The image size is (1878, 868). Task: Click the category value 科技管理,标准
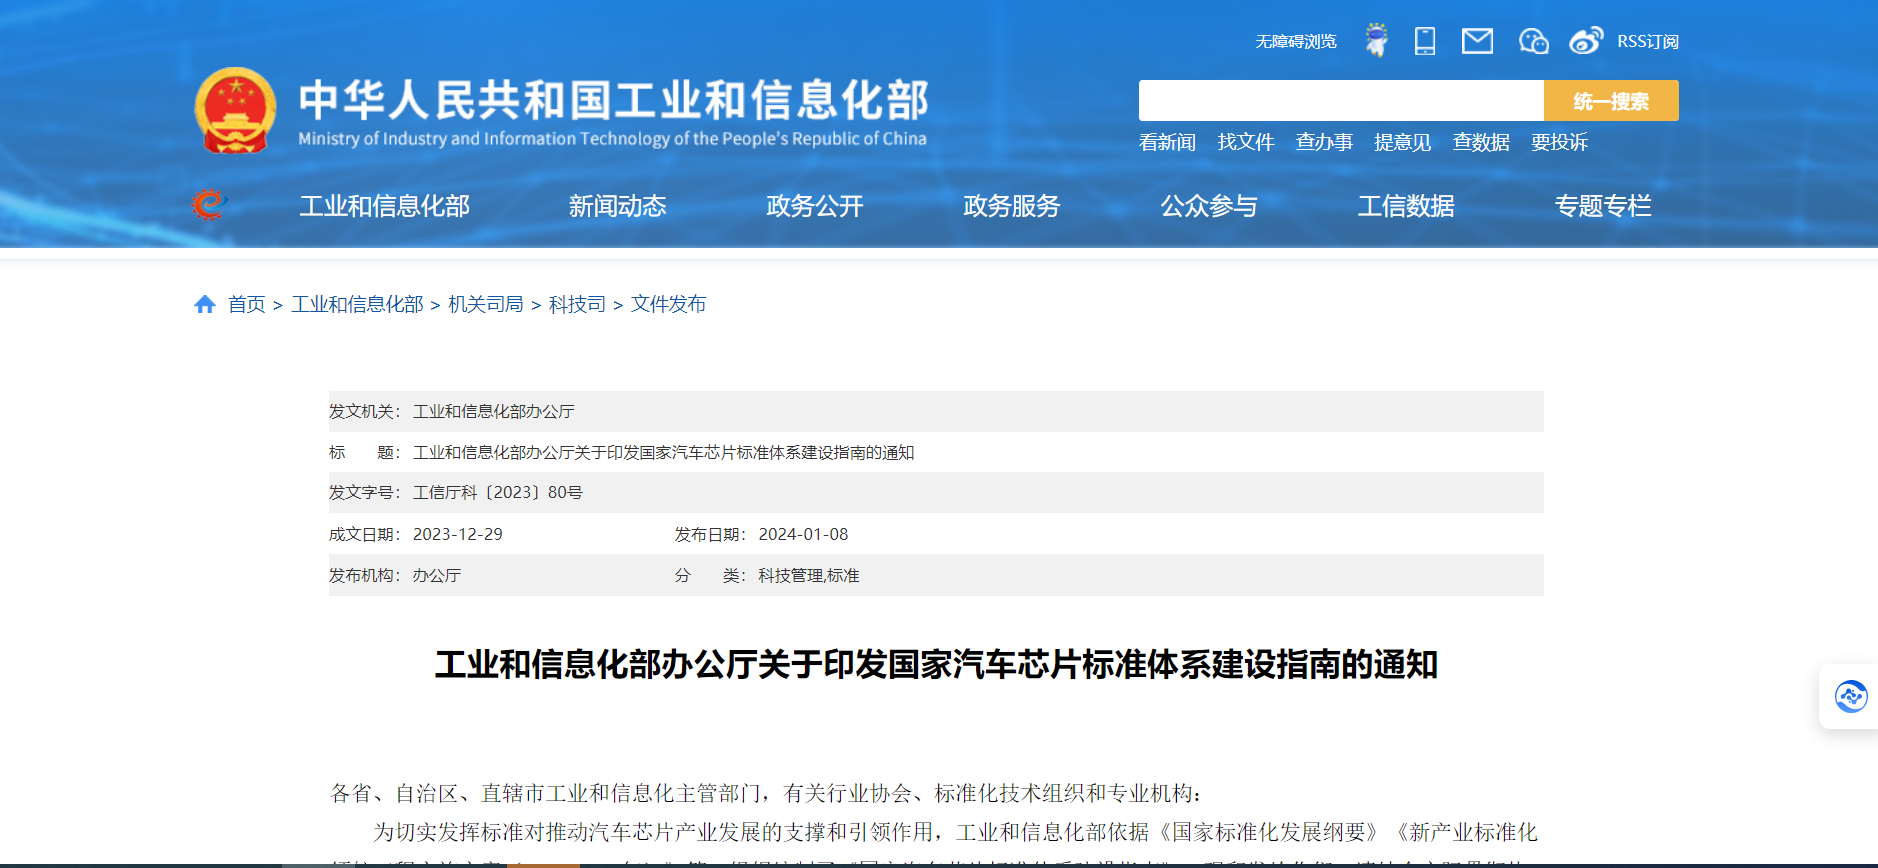coord(809,575)
